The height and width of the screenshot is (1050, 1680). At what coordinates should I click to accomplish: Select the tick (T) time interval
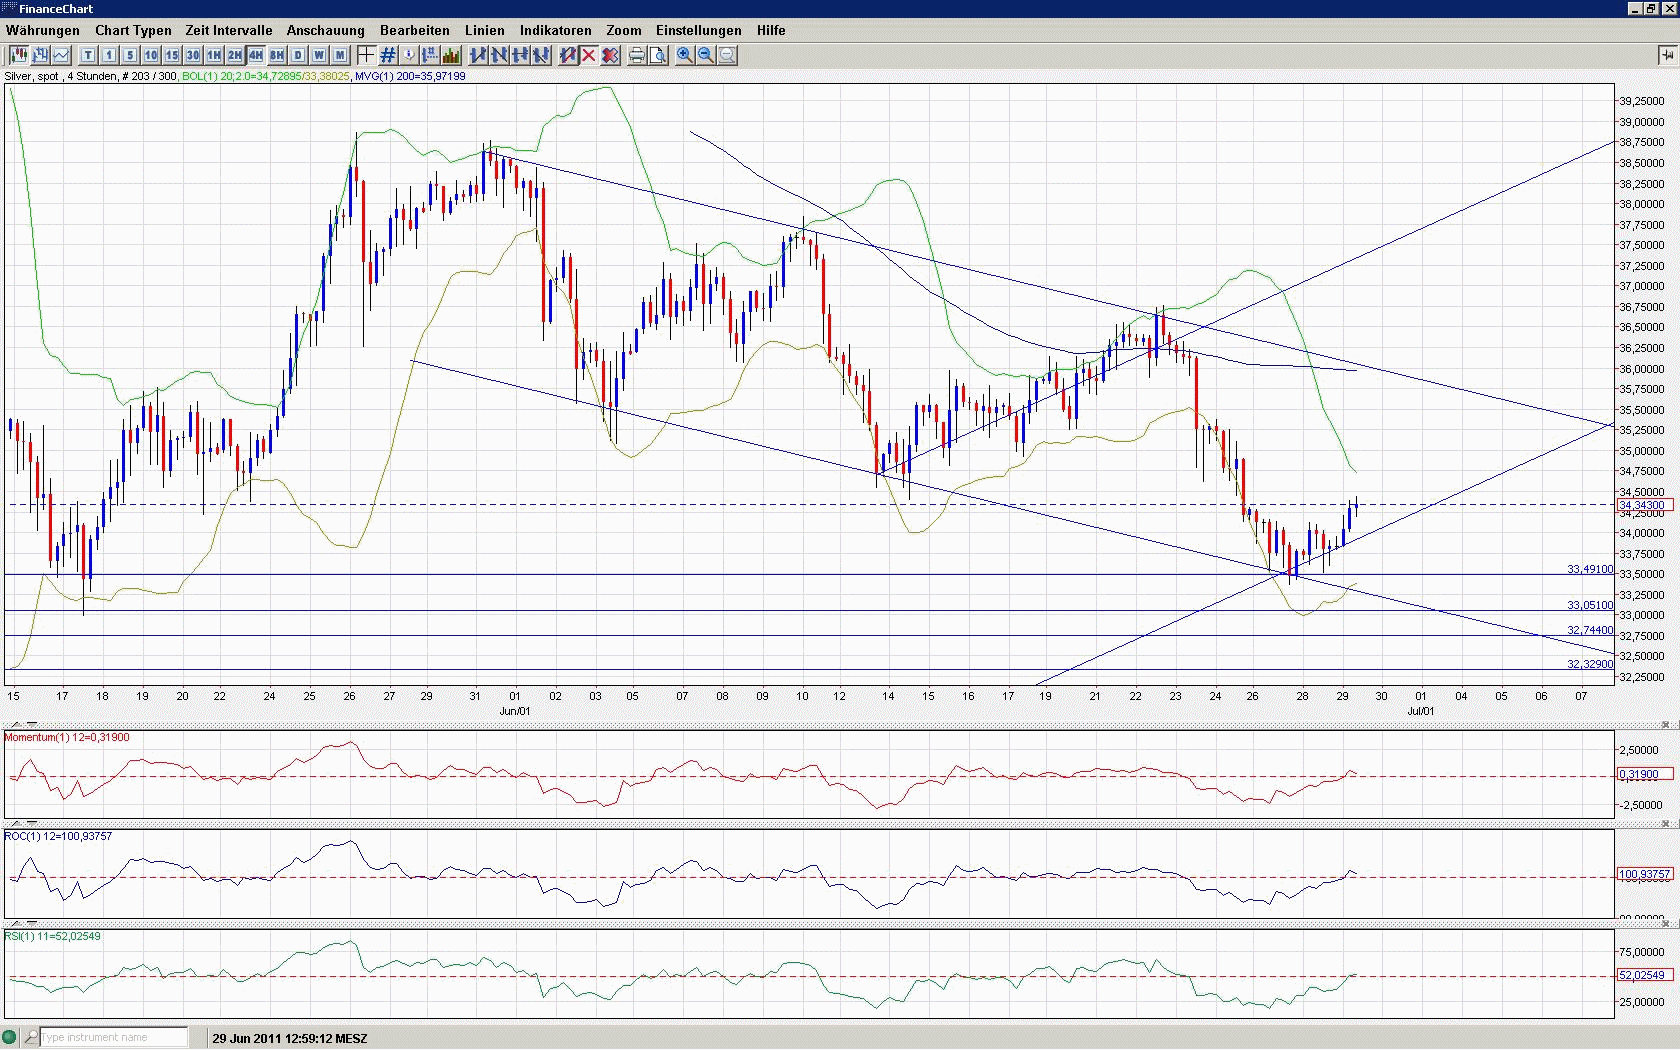[88, 55]
